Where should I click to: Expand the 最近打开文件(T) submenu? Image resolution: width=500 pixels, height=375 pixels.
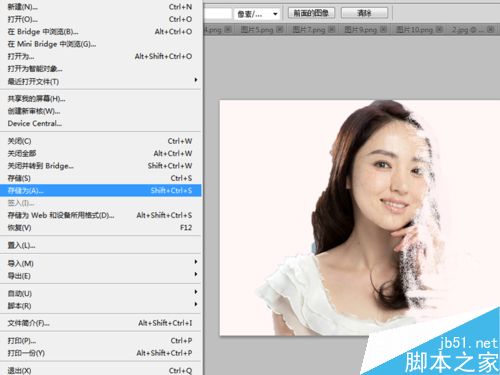100,81
